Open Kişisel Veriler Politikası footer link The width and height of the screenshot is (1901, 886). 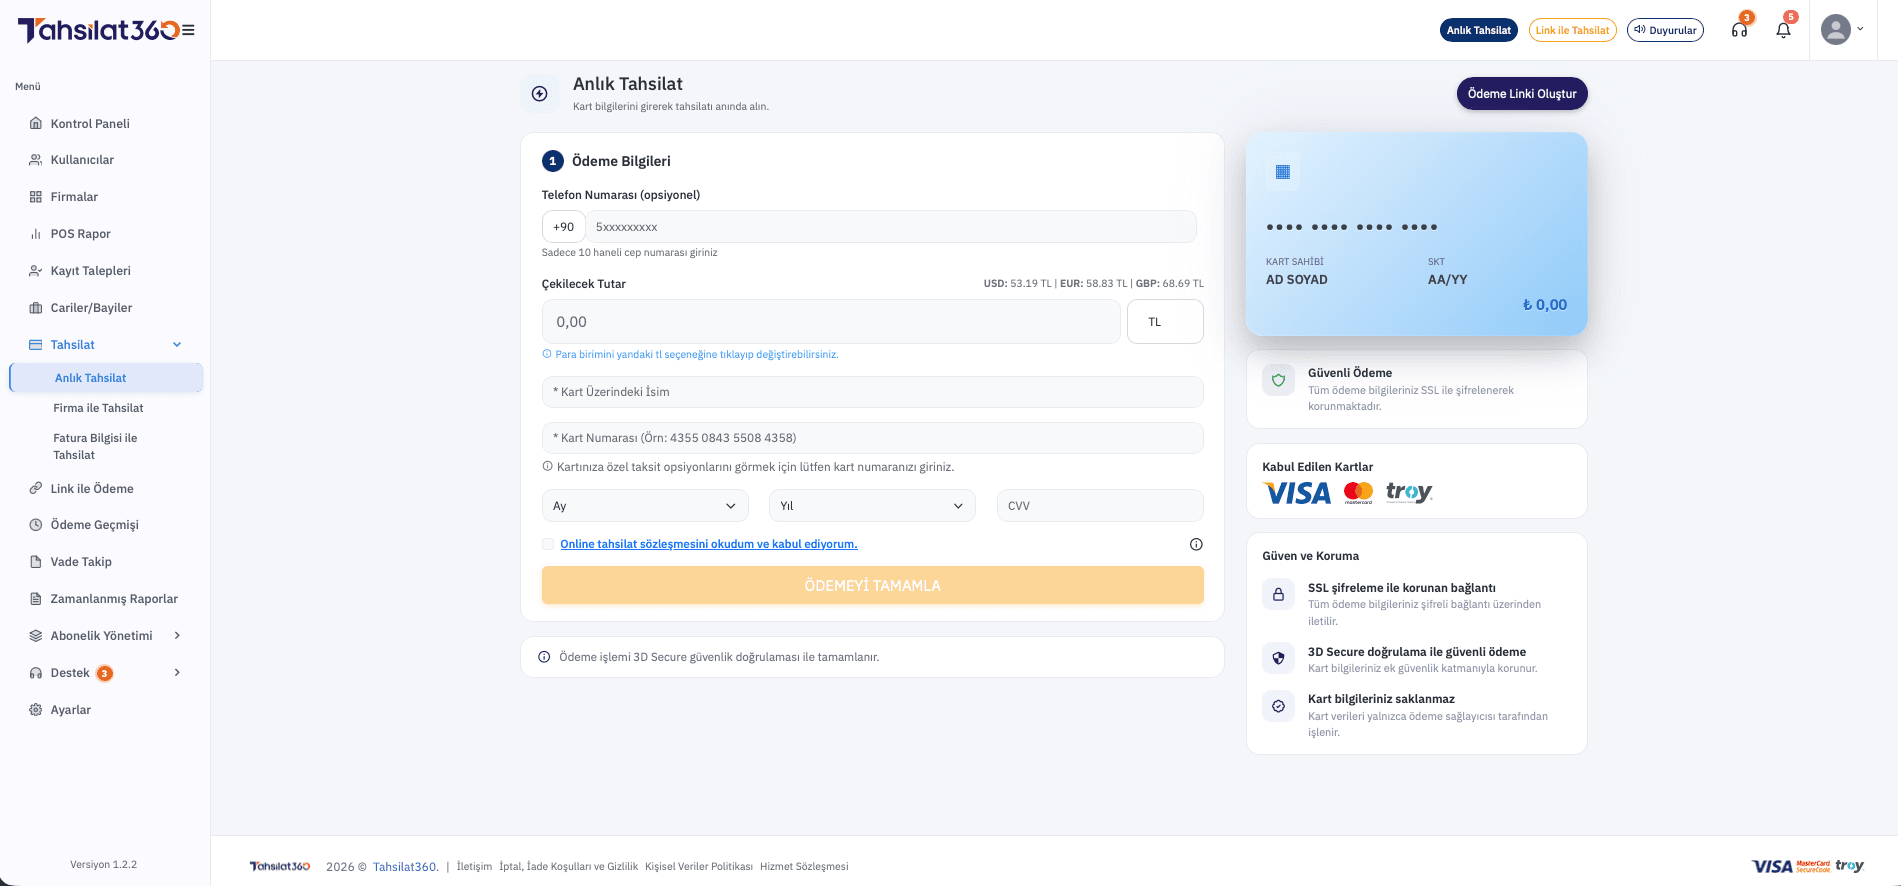click(699, 867)
